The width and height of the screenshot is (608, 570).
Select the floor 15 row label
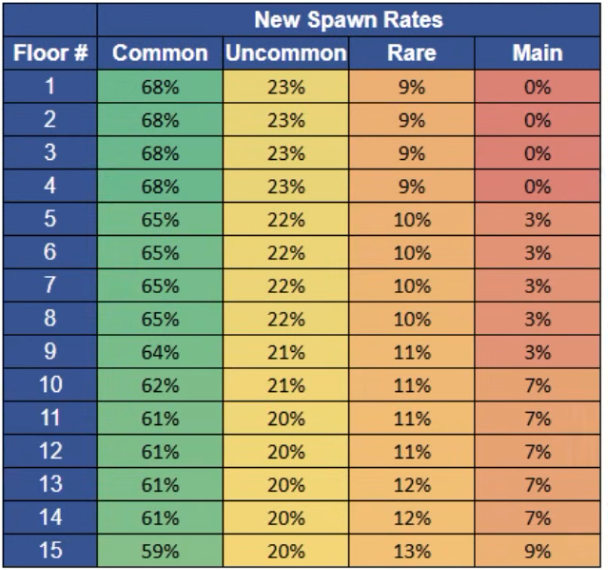click(50, 551)
